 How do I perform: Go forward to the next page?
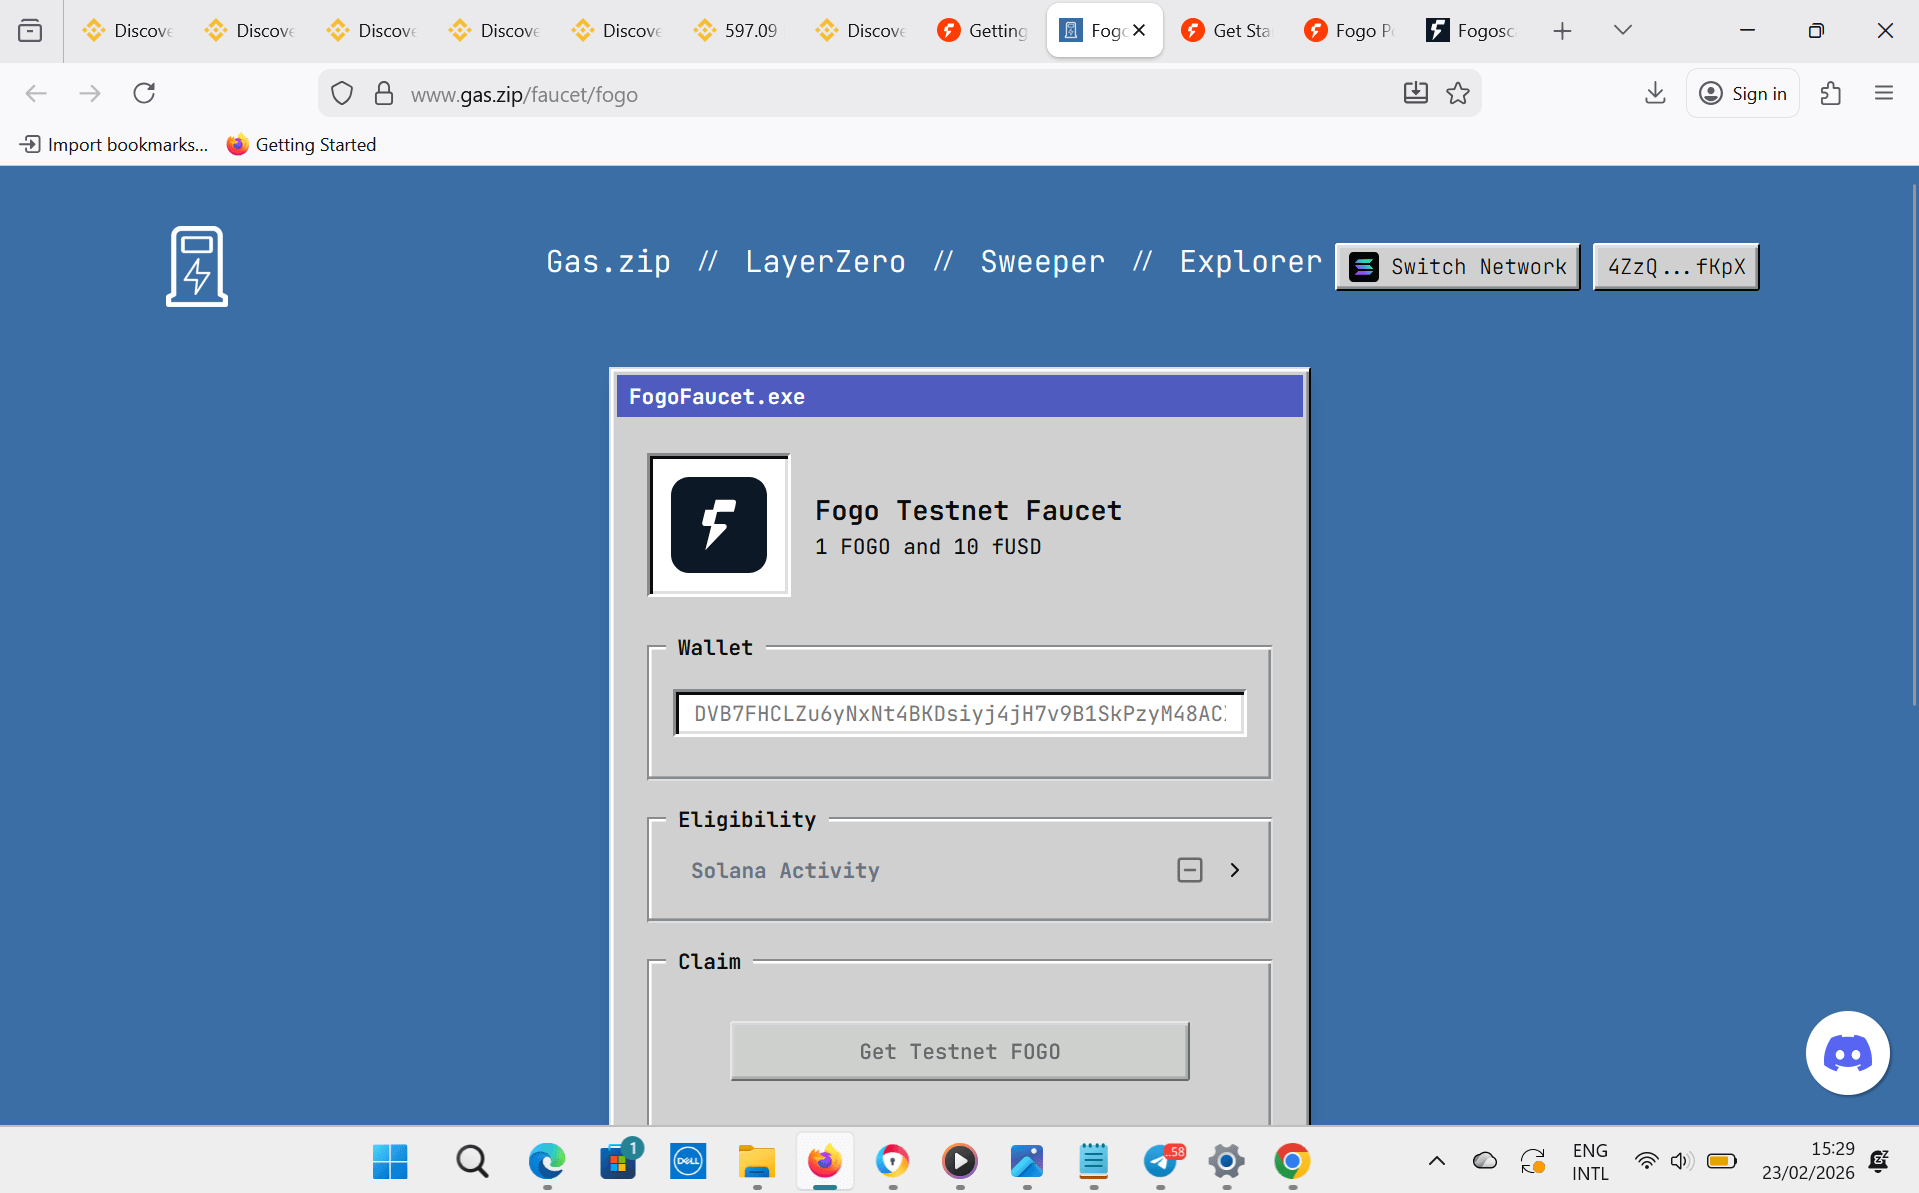click(x=90, y=94)
